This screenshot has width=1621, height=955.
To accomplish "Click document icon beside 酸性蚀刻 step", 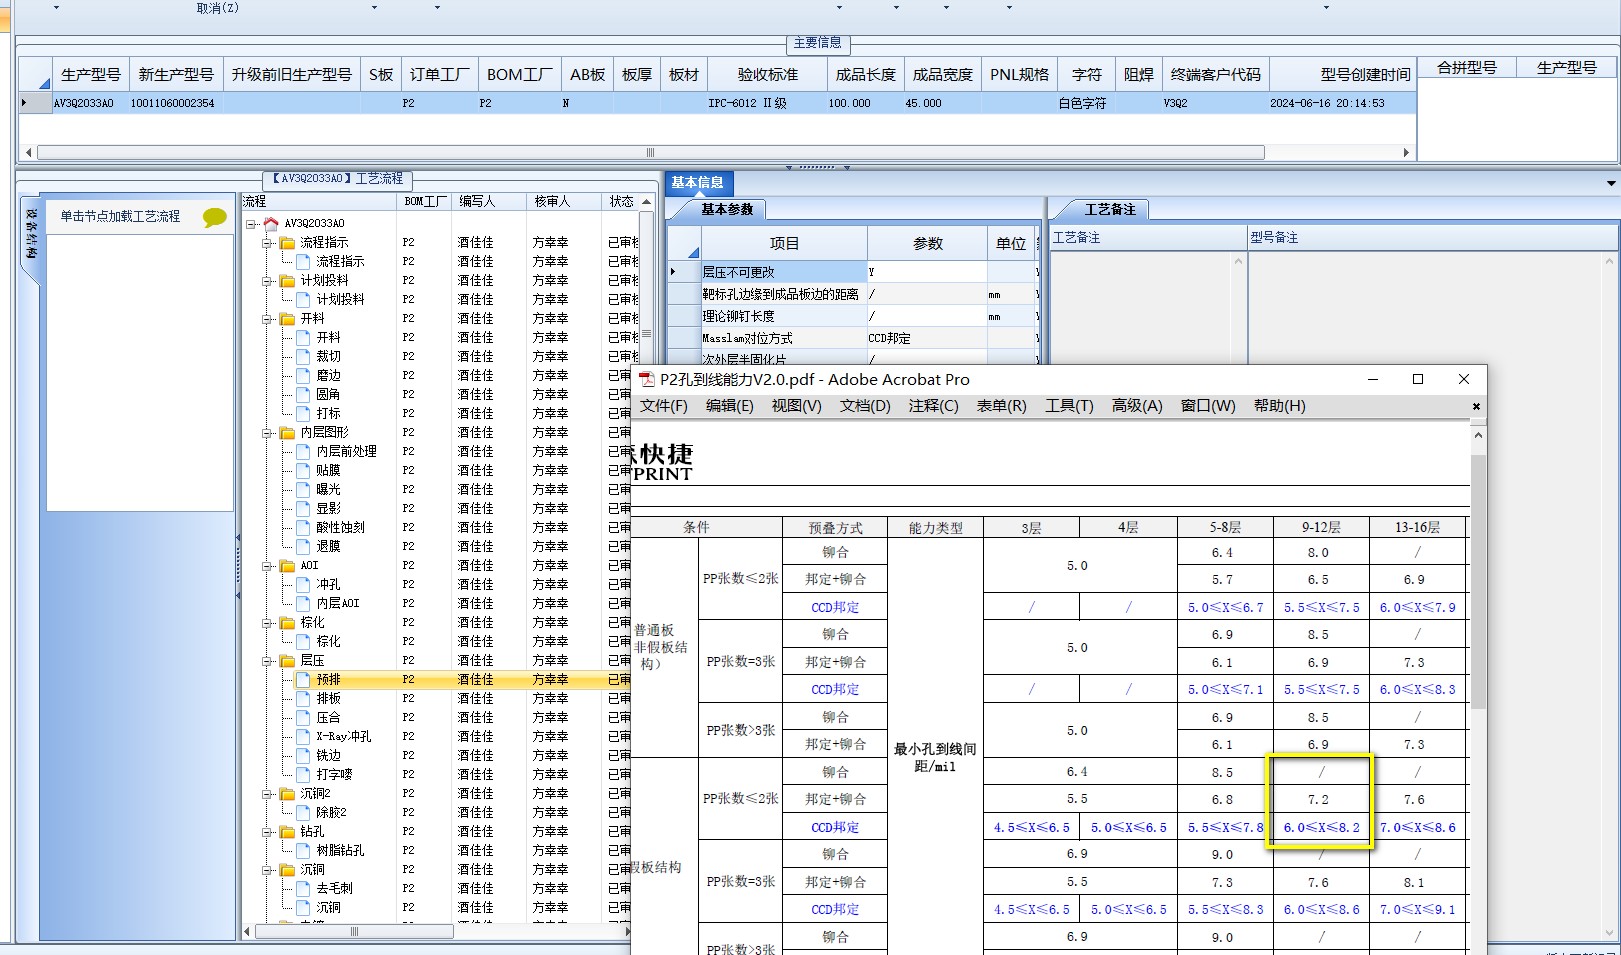I will [x=304, y=528].
